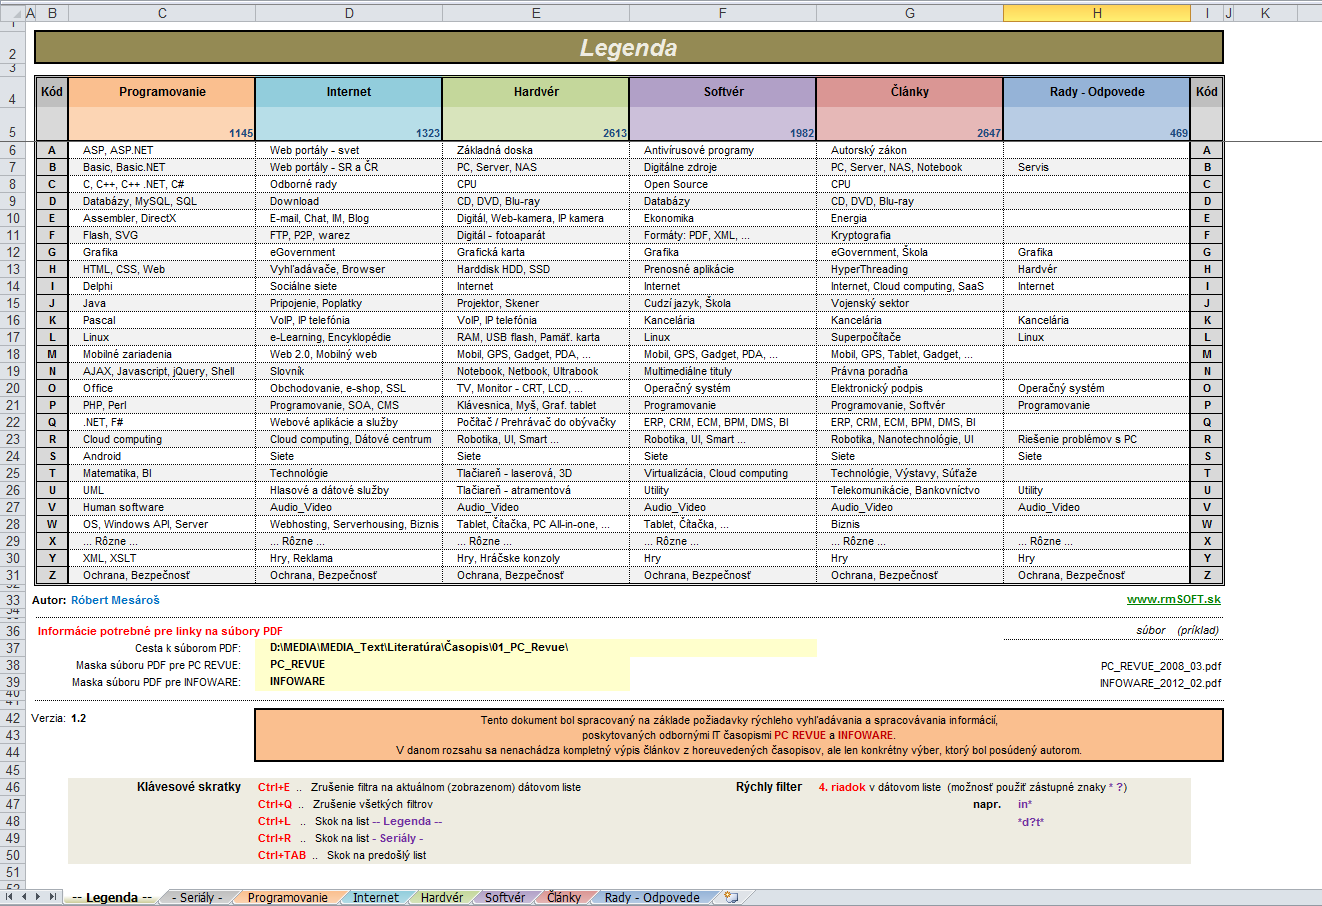Open the Články sheet tab
Viewport: 1322px width, 906px height.
point(564,897)
